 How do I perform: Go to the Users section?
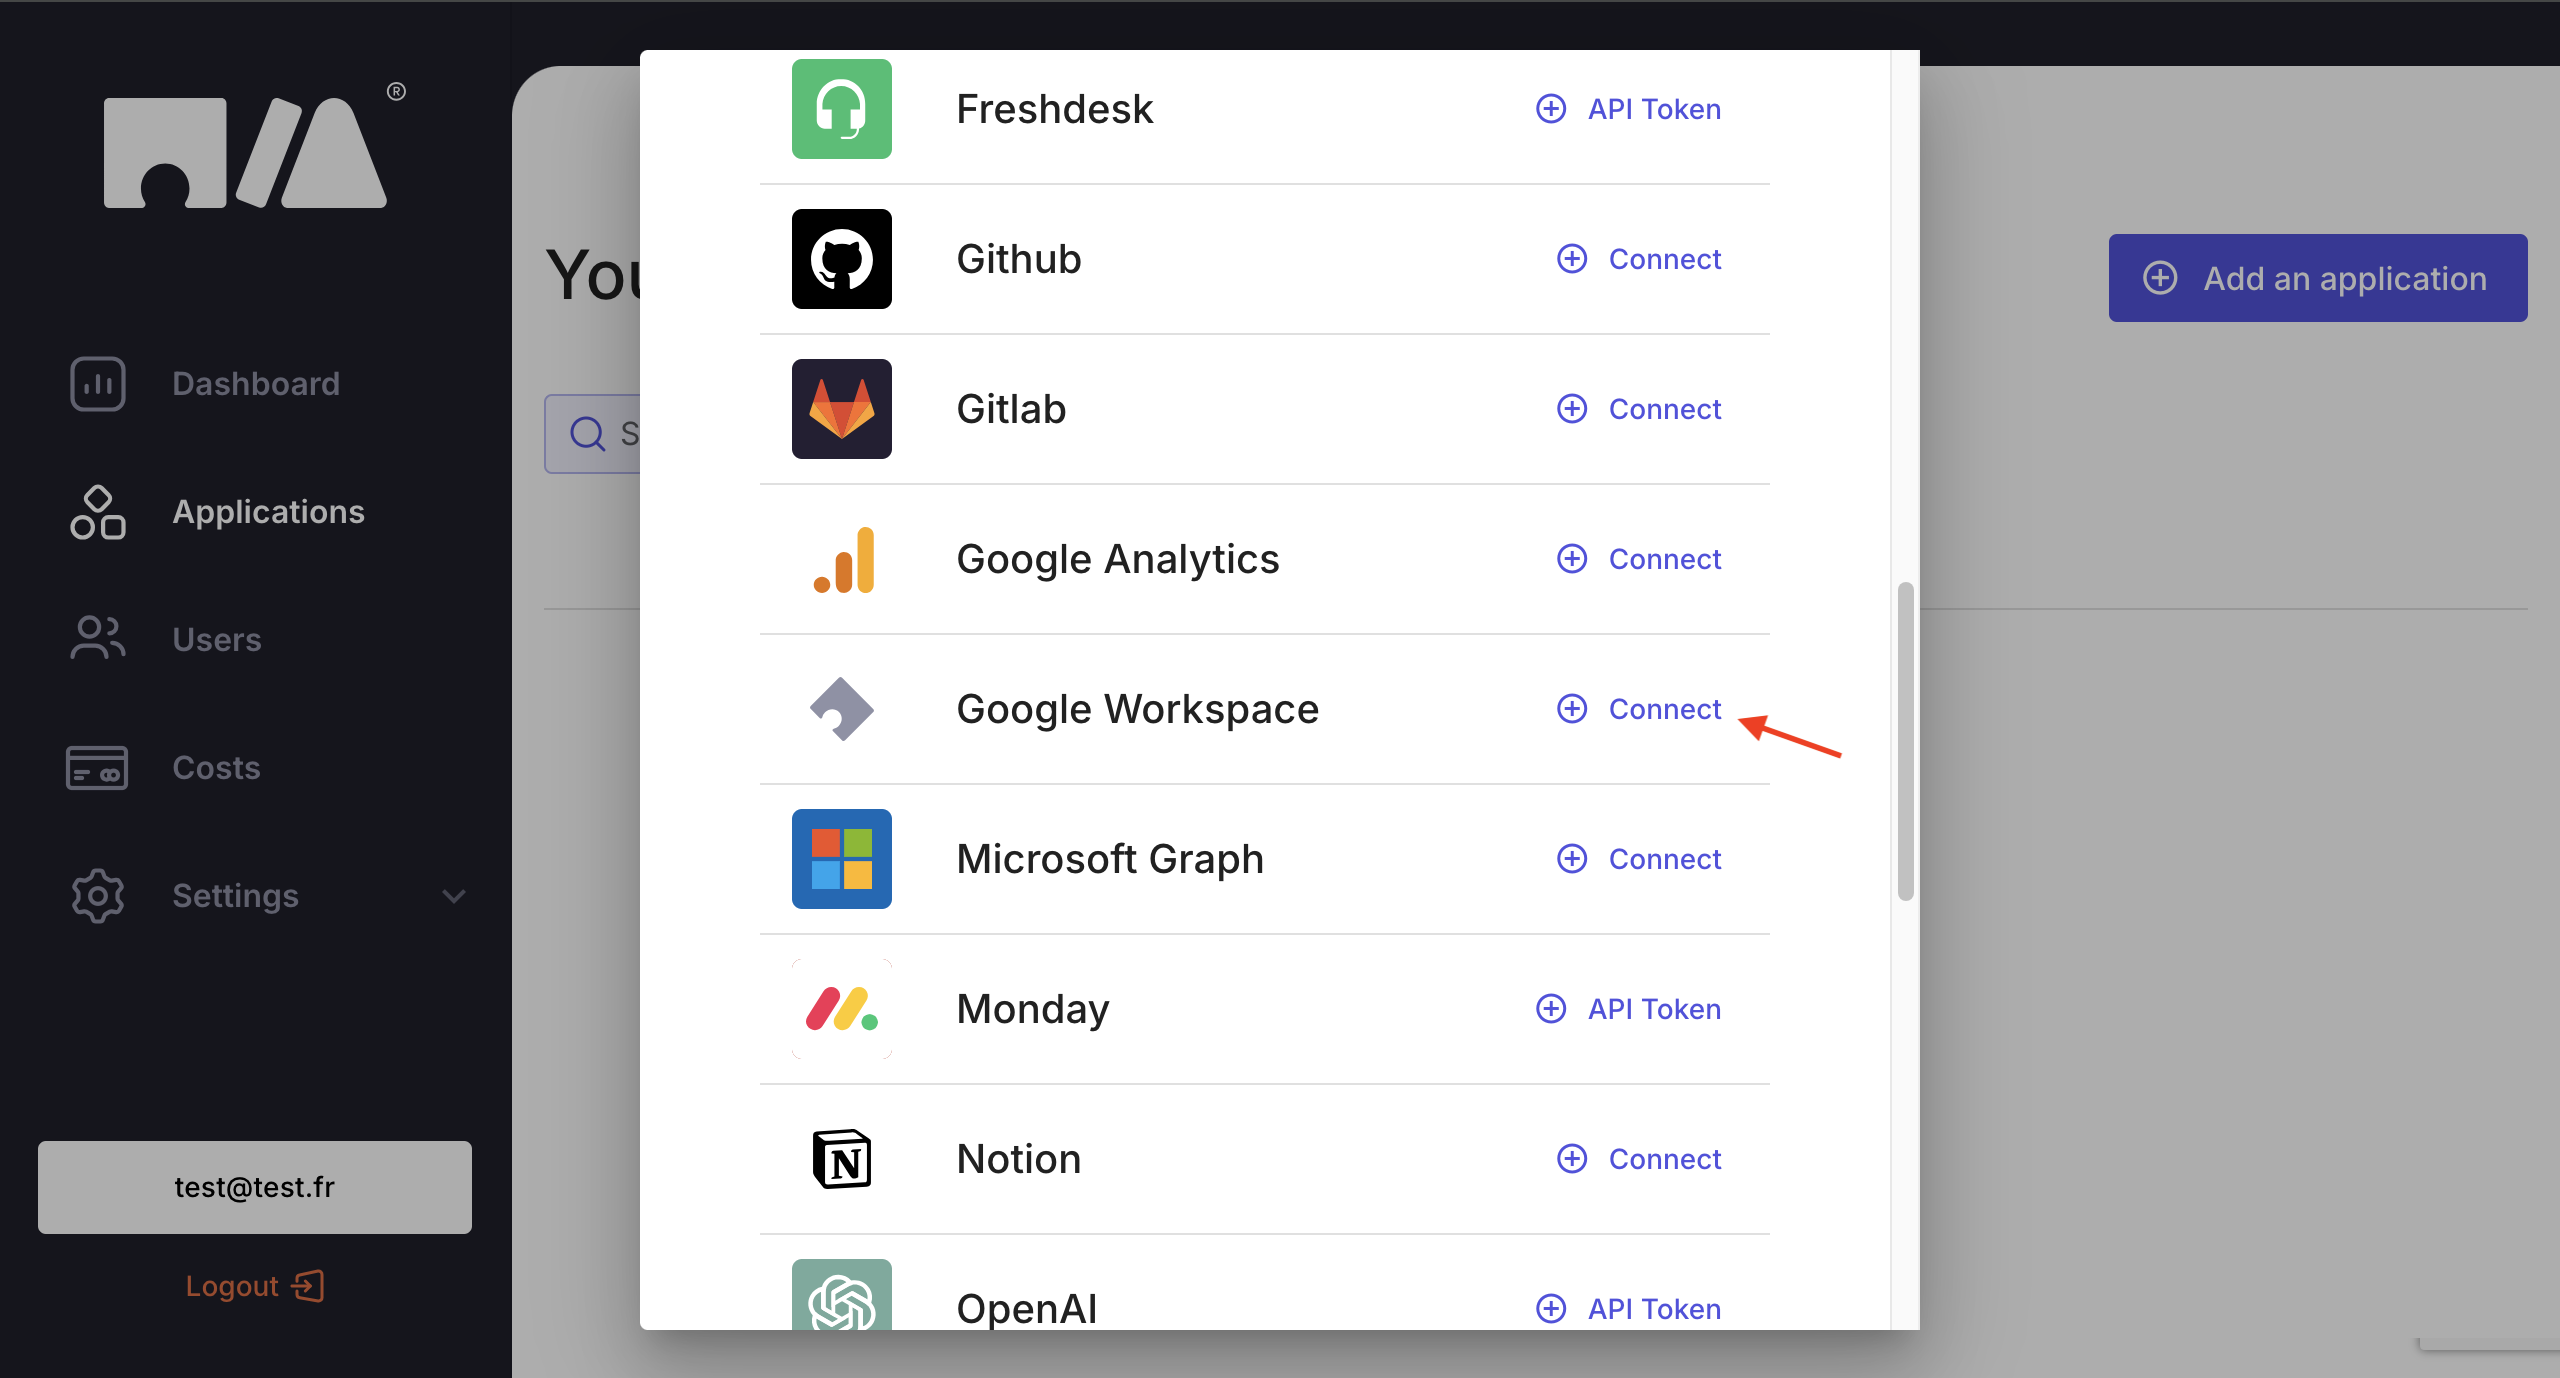pyautogui.click(x=216, y=640)
